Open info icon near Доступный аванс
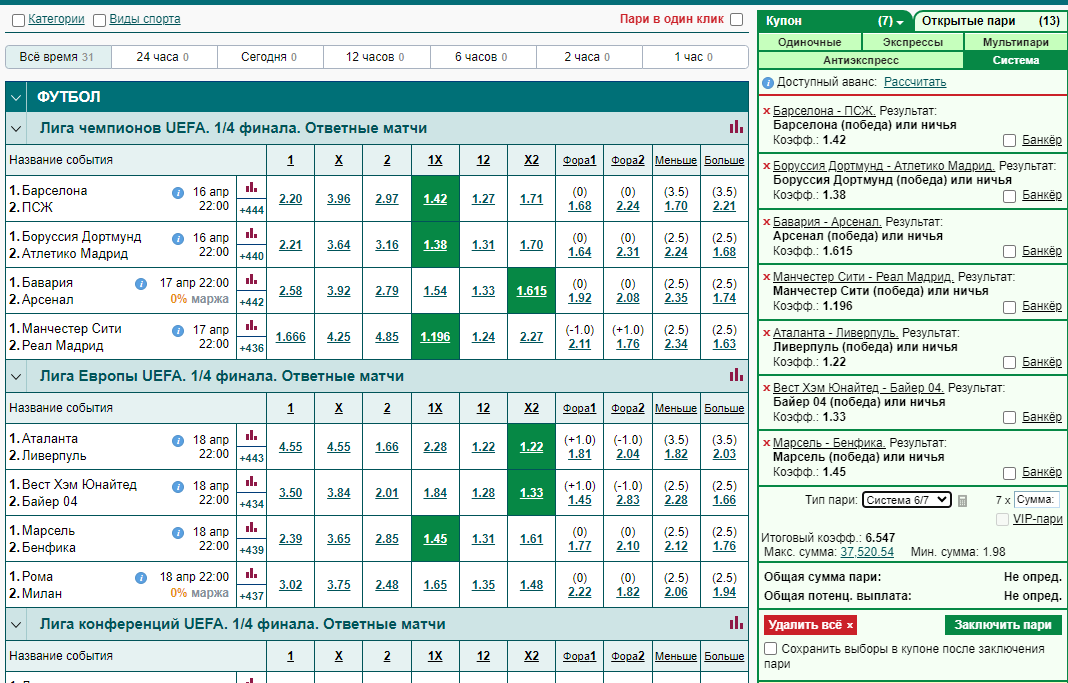 point(768,82)
